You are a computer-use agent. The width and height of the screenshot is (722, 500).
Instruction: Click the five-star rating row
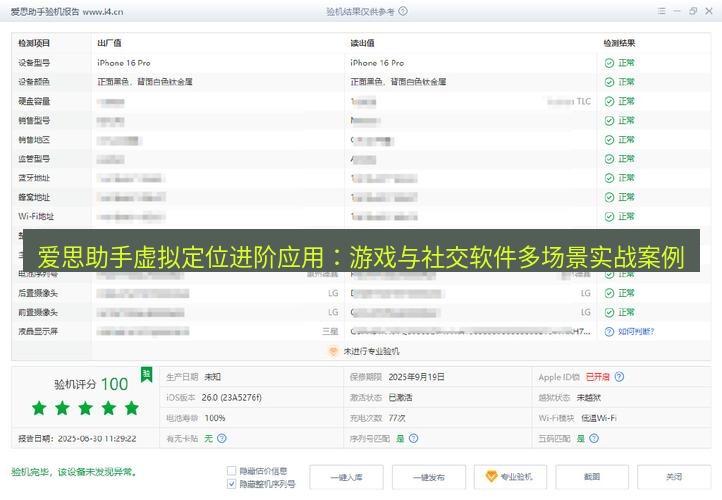(85, 408)
